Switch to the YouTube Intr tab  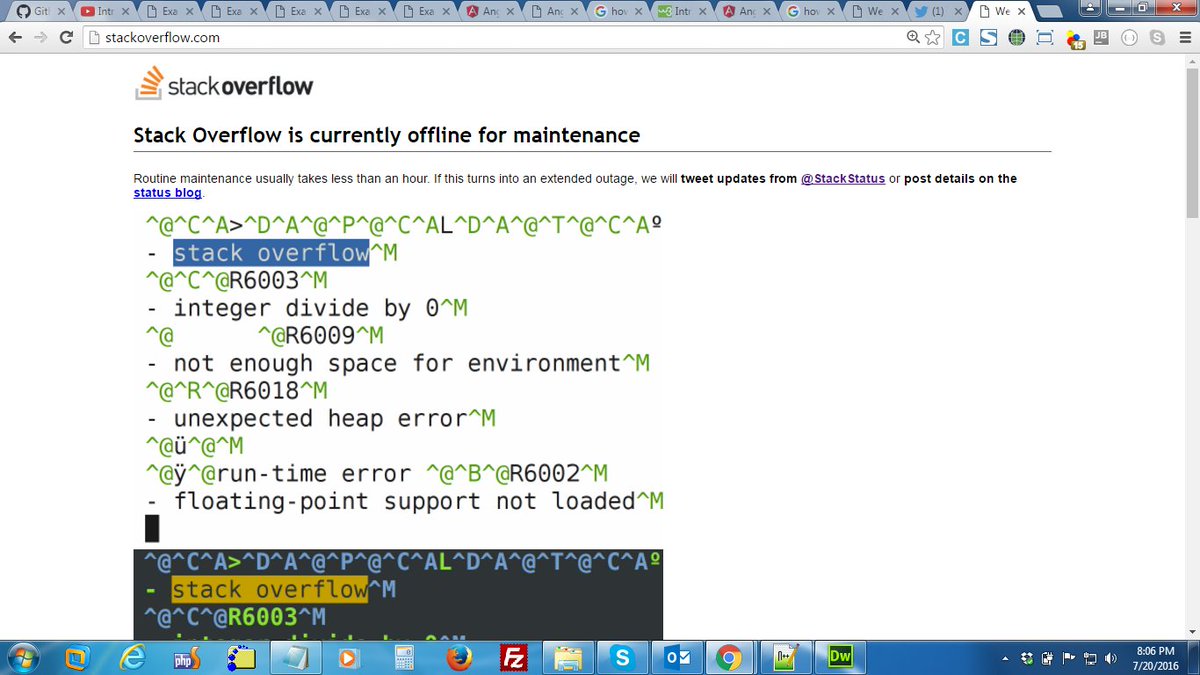point(105,12)
